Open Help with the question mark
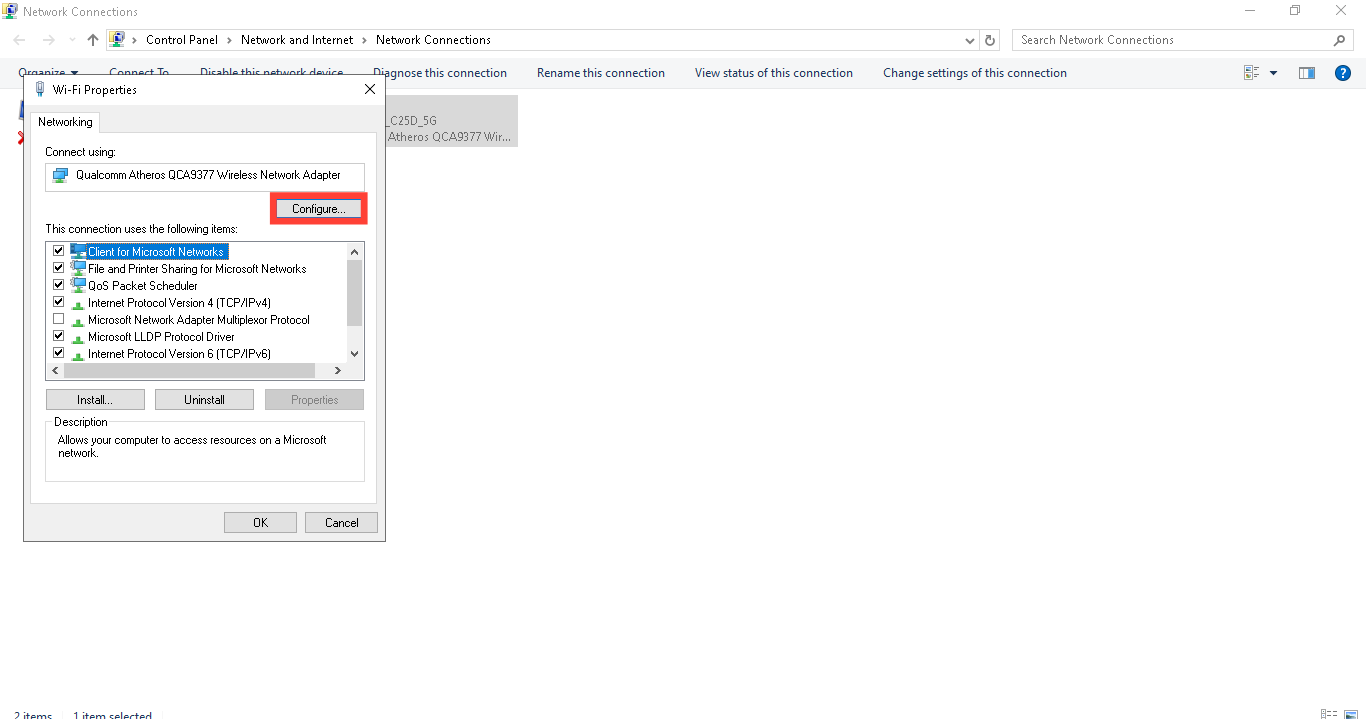This screenshot has height=719, width=1366. point(1343,73)
